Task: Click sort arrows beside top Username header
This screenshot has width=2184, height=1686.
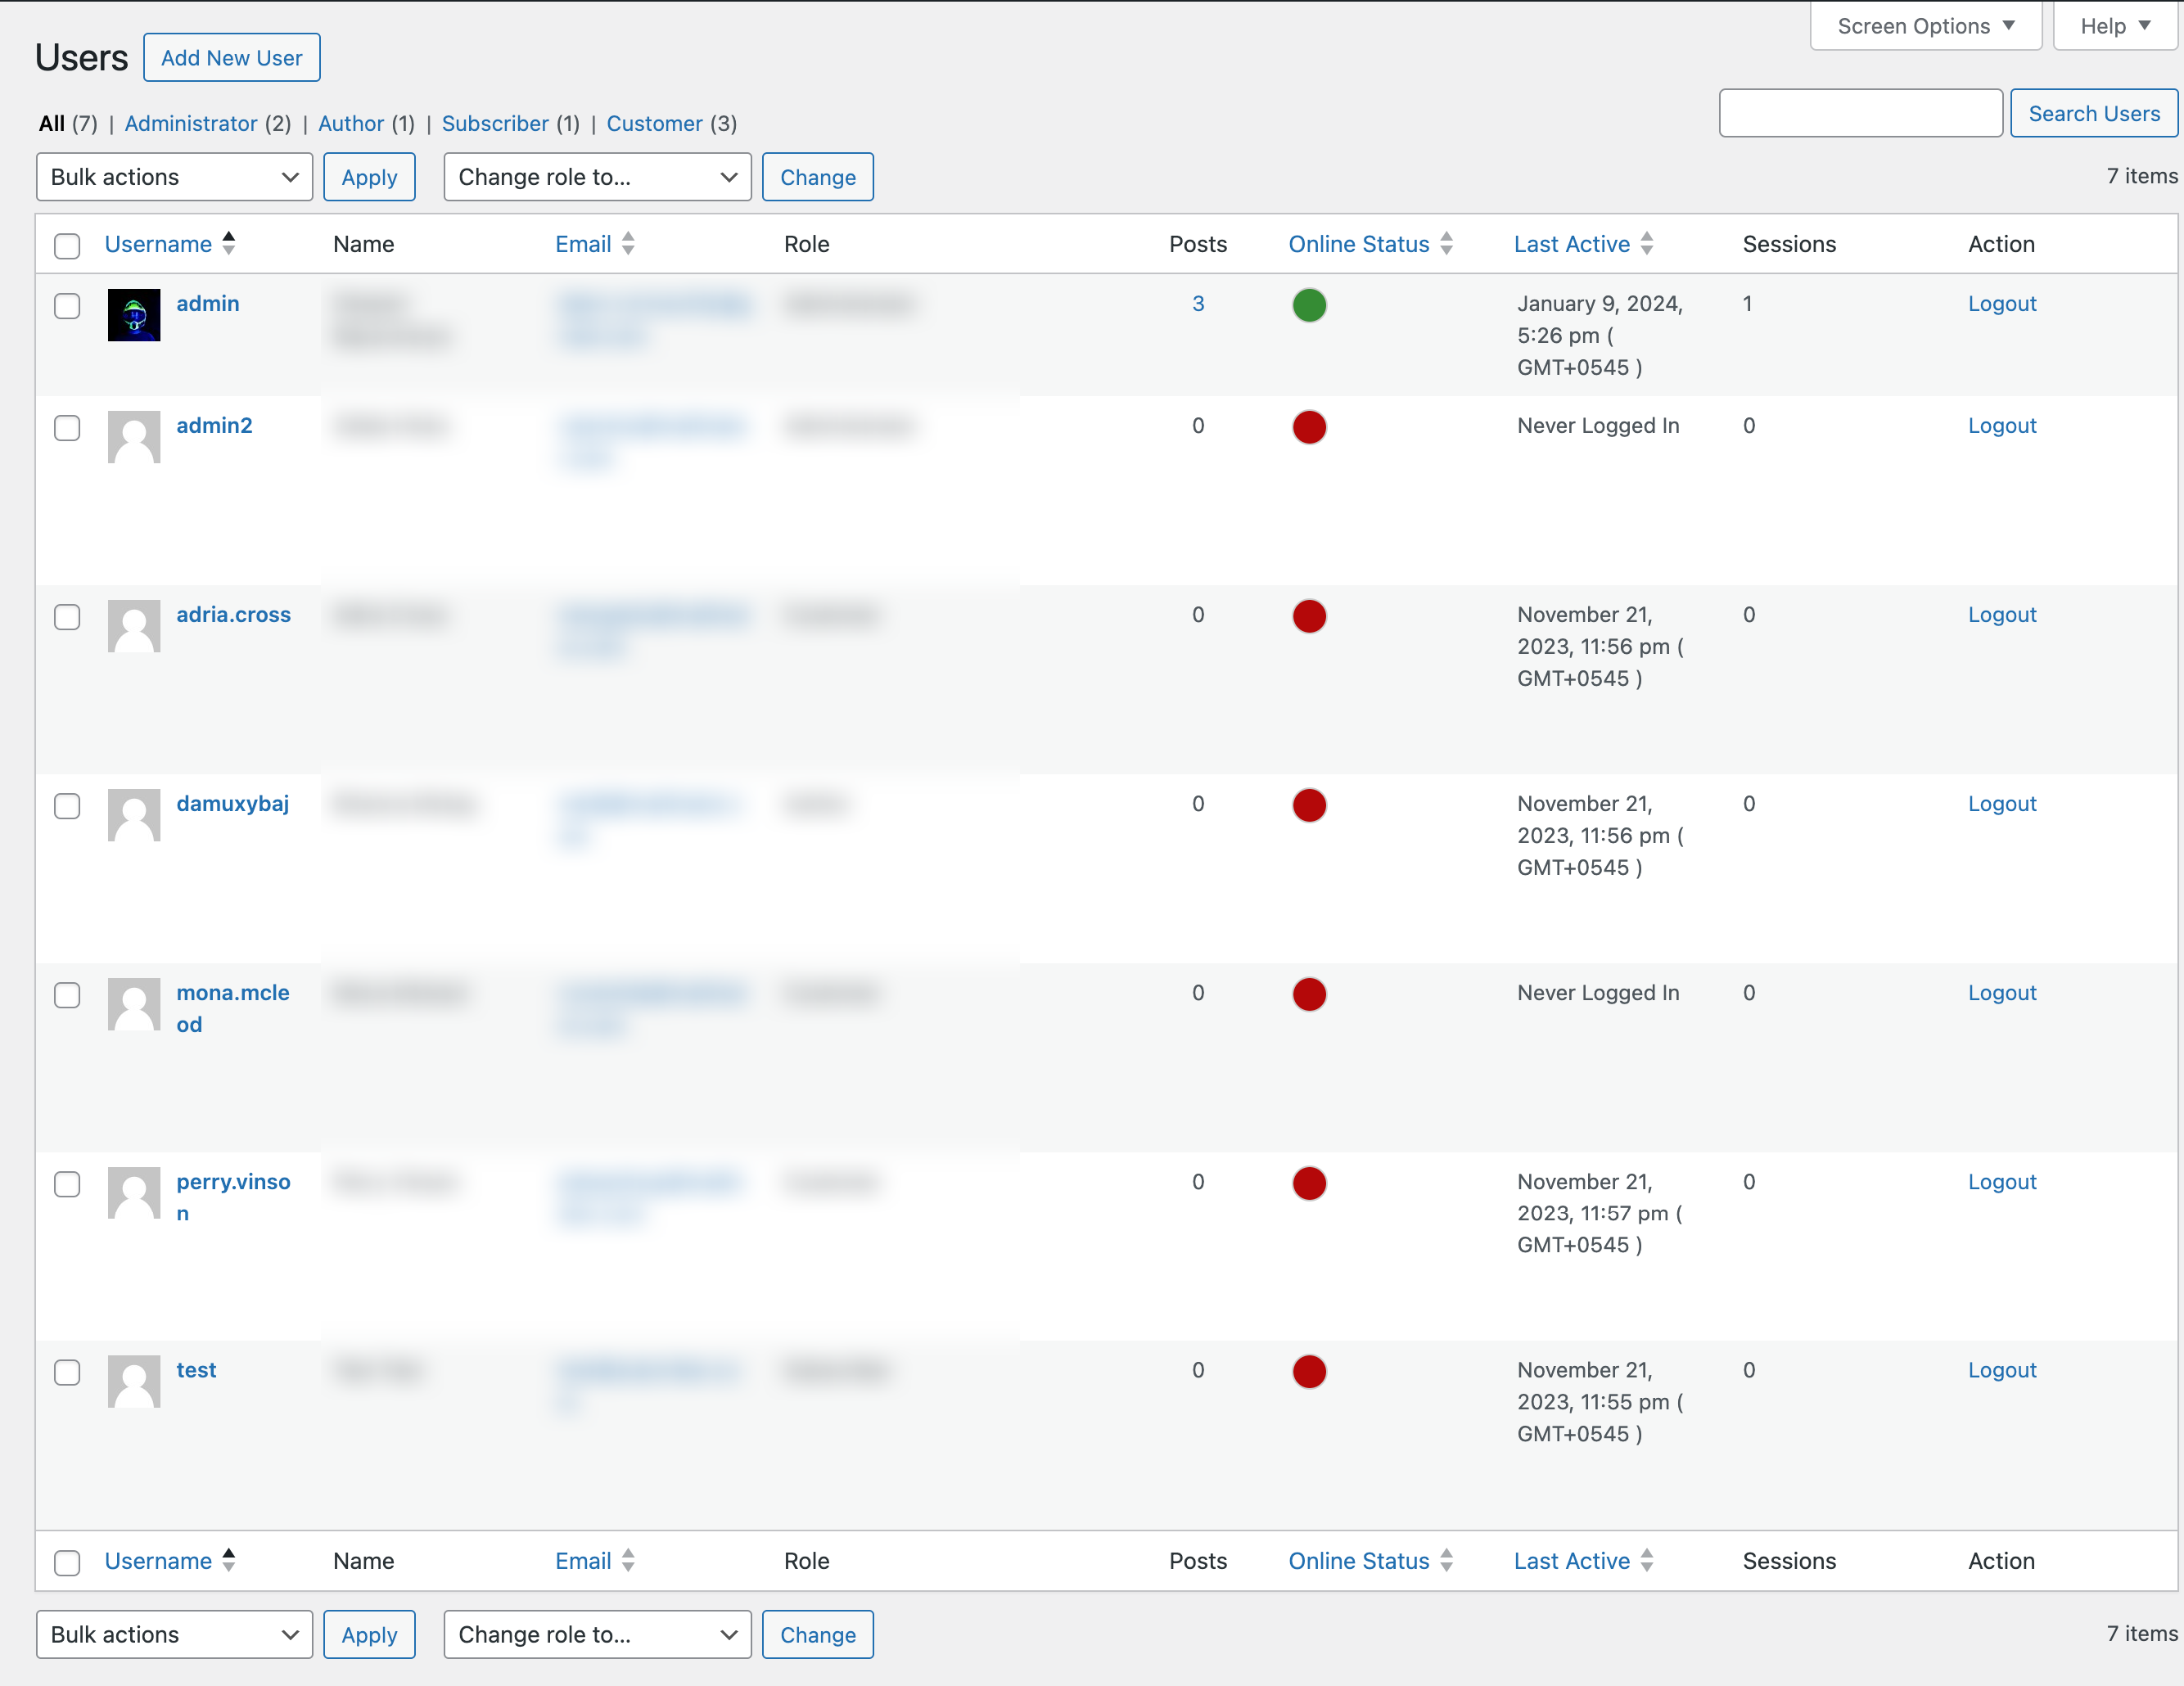Action: 229,243
